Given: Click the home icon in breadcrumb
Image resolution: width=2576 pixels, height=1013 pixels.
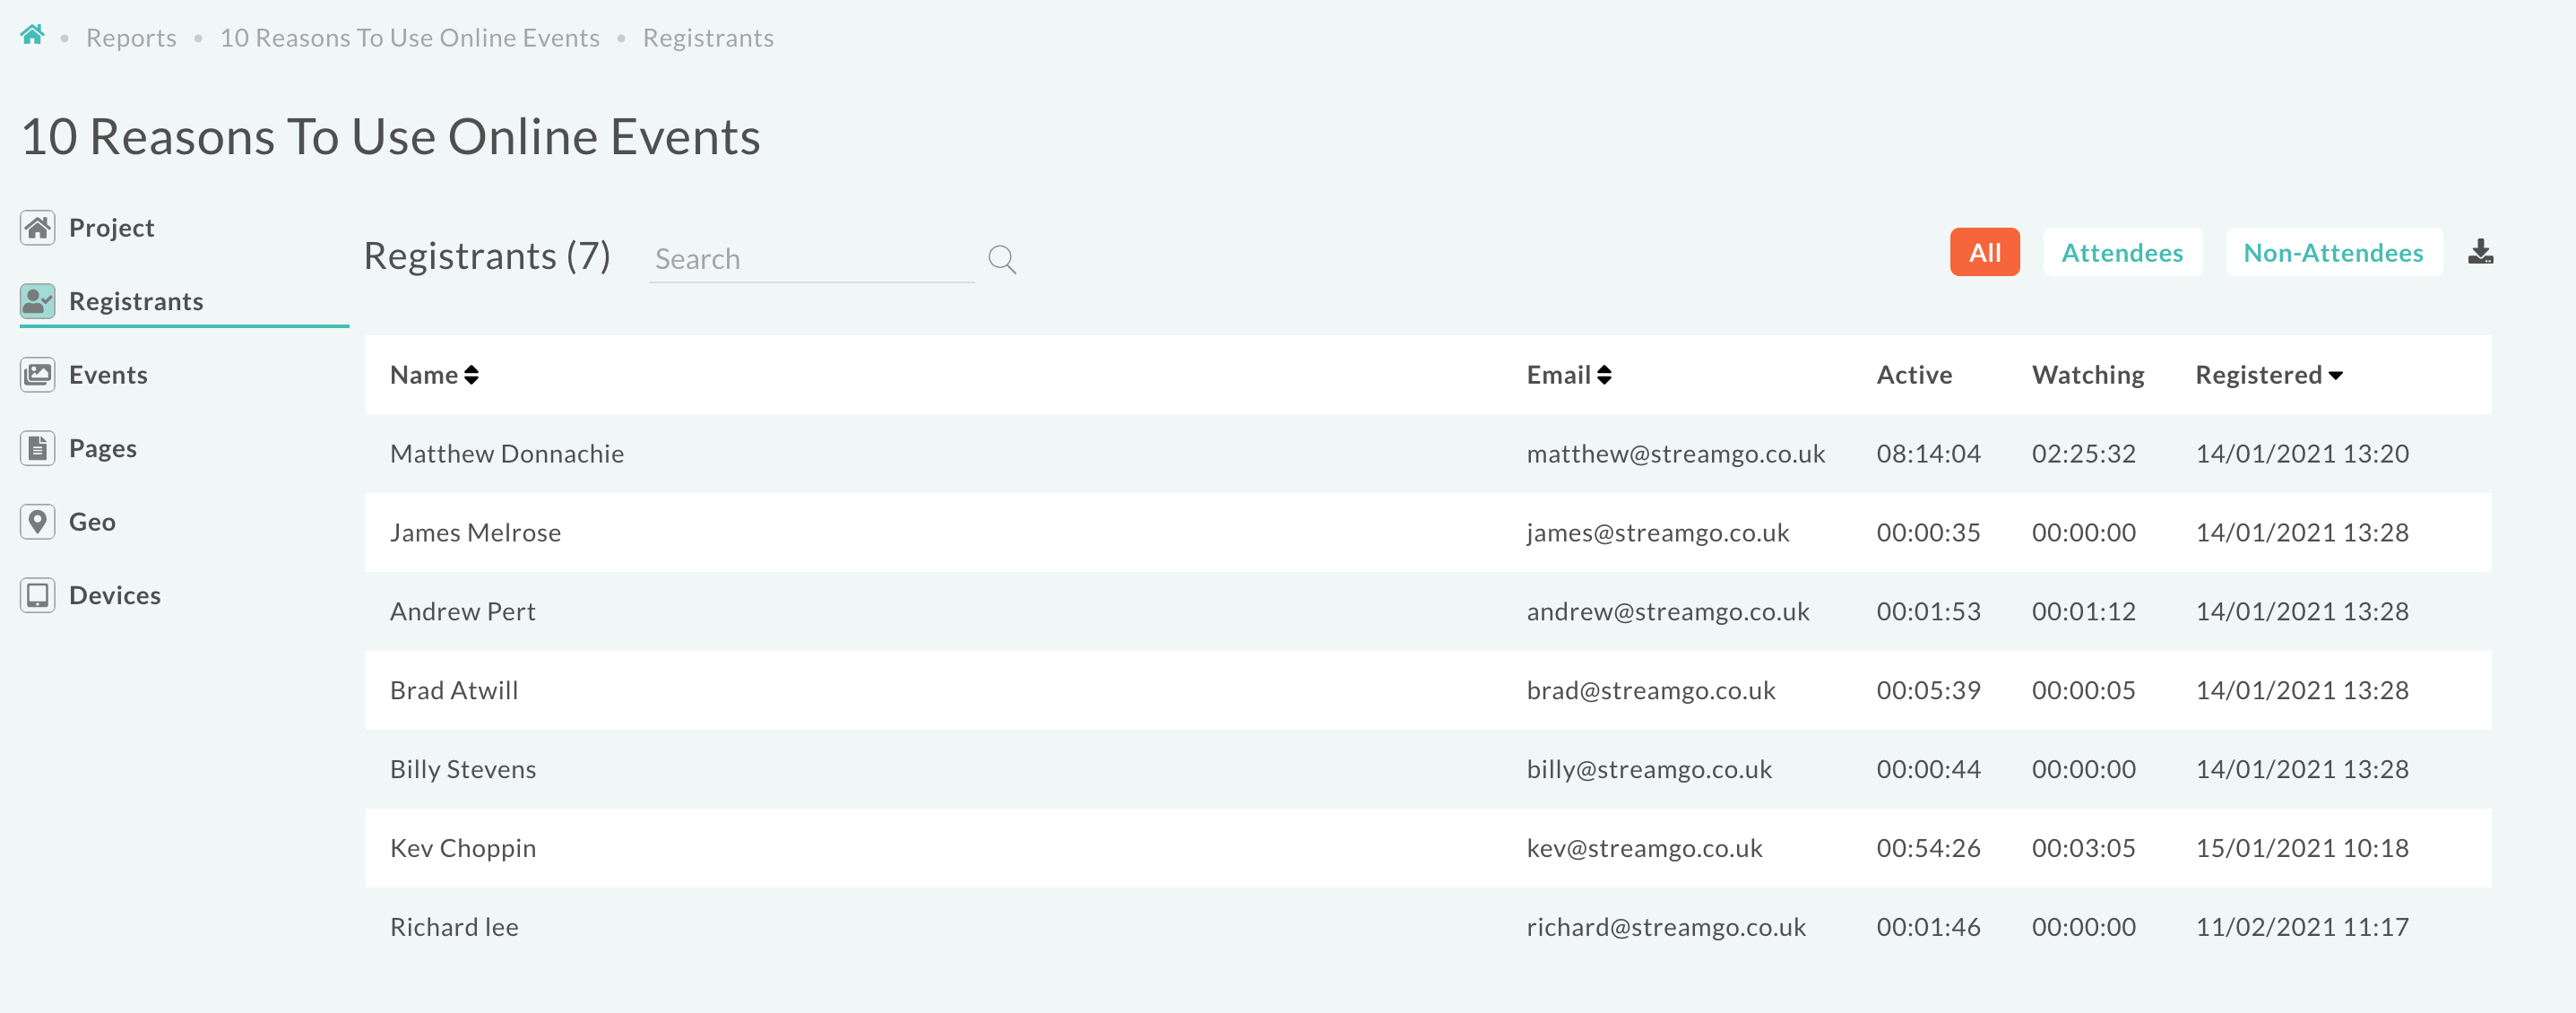Looking at the screenshot, I should point(32,35).
